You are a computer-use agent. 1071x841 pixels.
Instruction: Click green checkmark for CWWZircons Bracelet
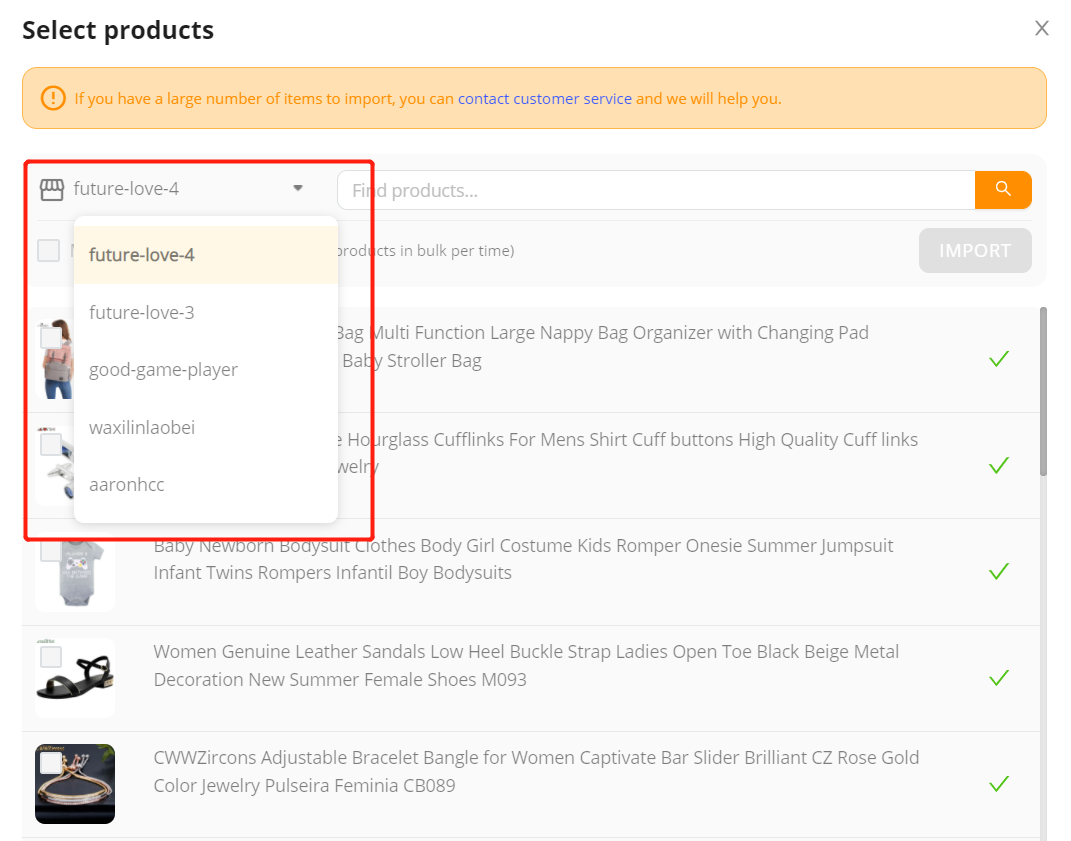click(999, 784)
